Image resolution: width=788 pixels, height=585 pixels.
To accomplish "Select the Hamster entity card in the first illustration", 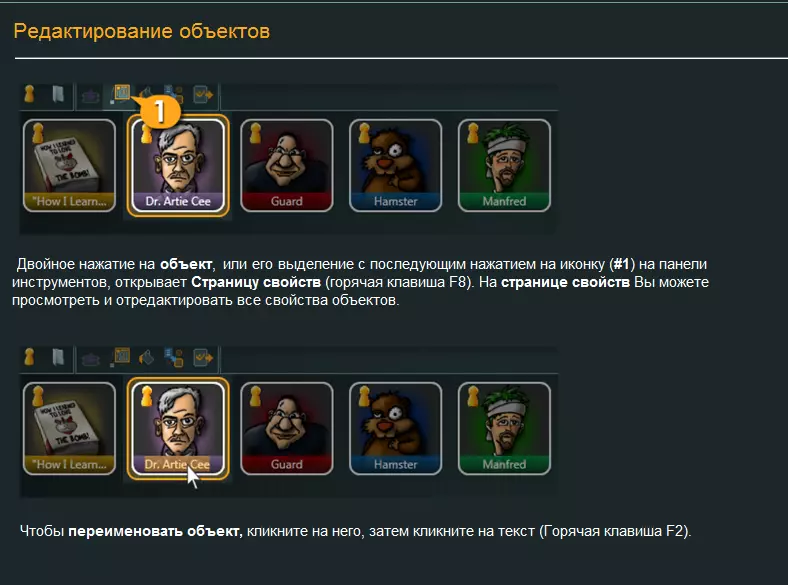I will (396, 165).
